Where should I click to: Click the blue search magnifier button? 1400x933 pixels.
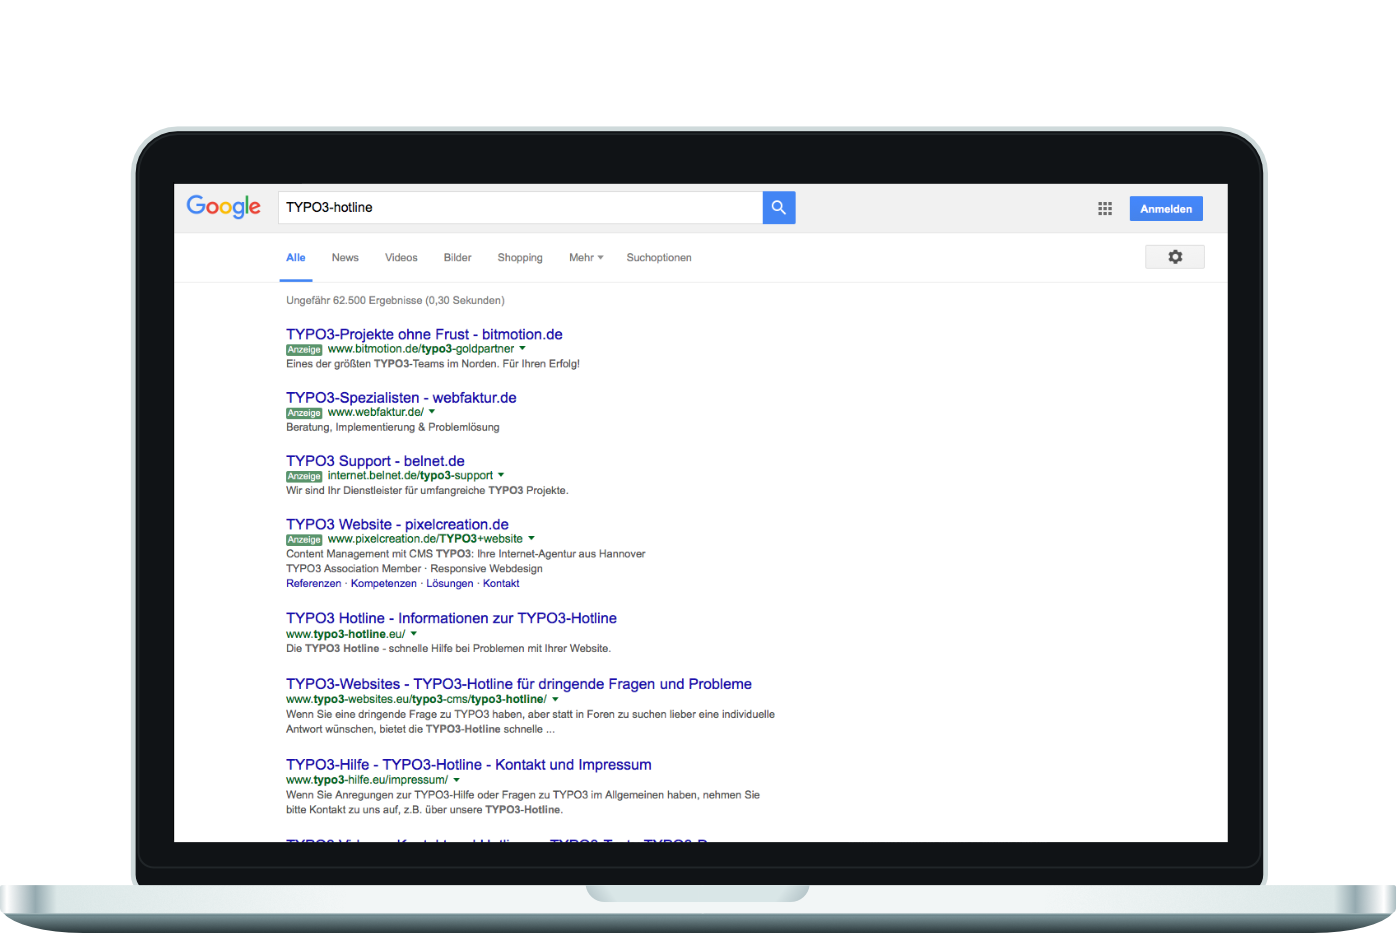tap(779, 208)
